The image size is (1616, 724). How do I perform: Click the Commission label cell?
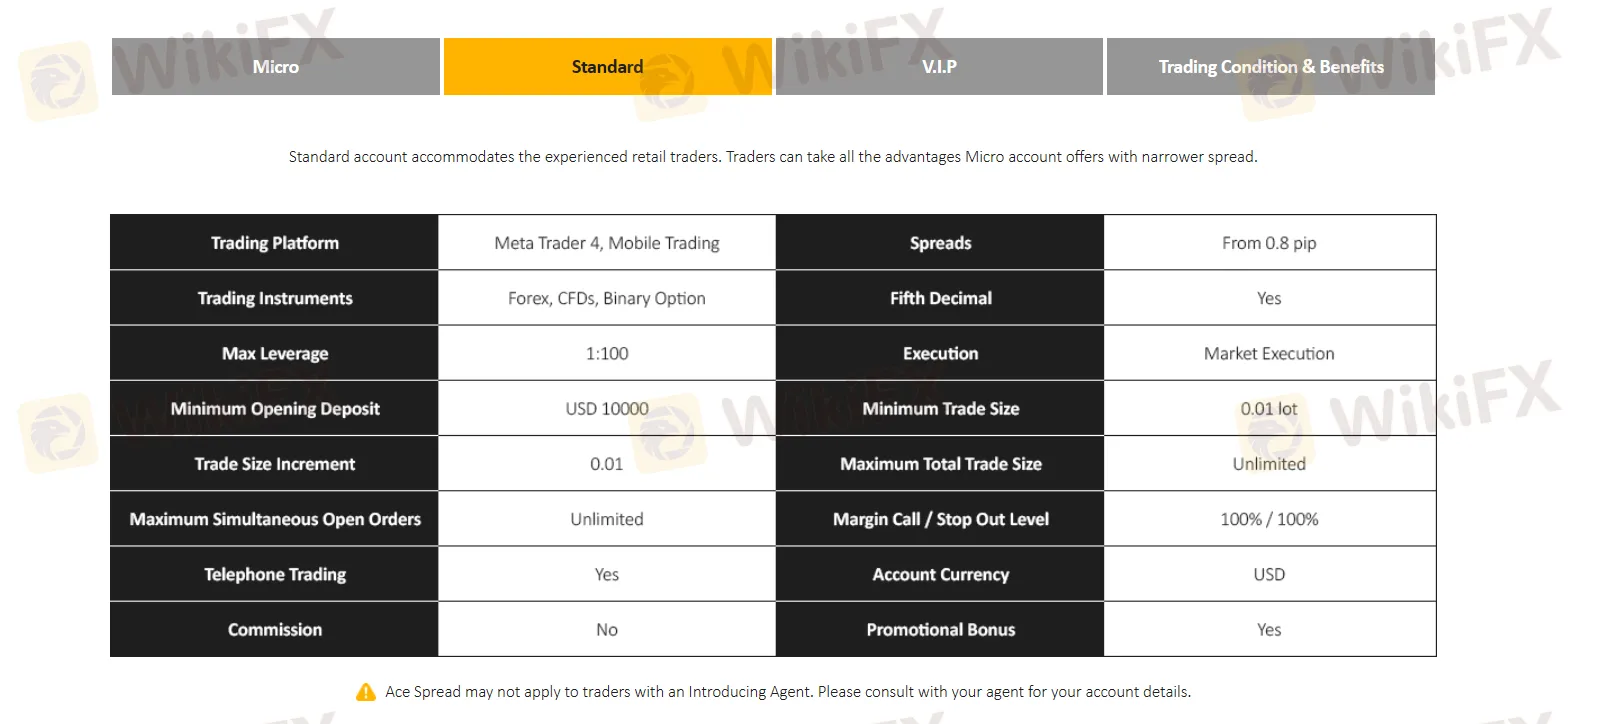275,629
